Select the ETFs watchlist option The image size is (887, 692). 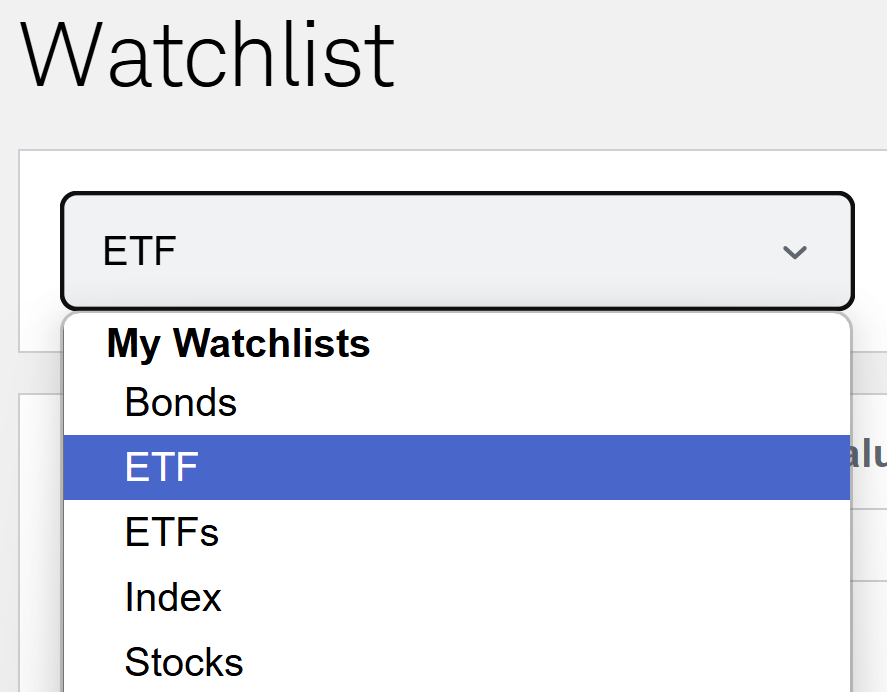pos(172,533)
